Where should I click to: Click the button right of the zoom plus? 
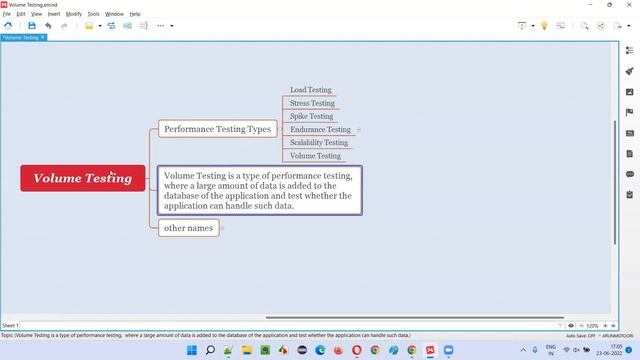coord(613,326)
